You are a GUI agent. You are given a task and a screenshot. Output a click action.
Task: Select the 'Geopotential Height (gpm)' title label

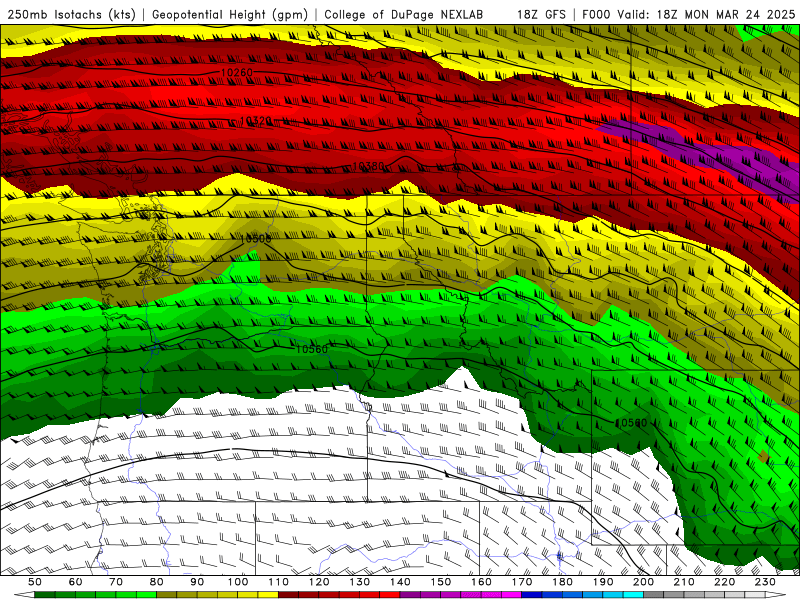coord(230,15)
